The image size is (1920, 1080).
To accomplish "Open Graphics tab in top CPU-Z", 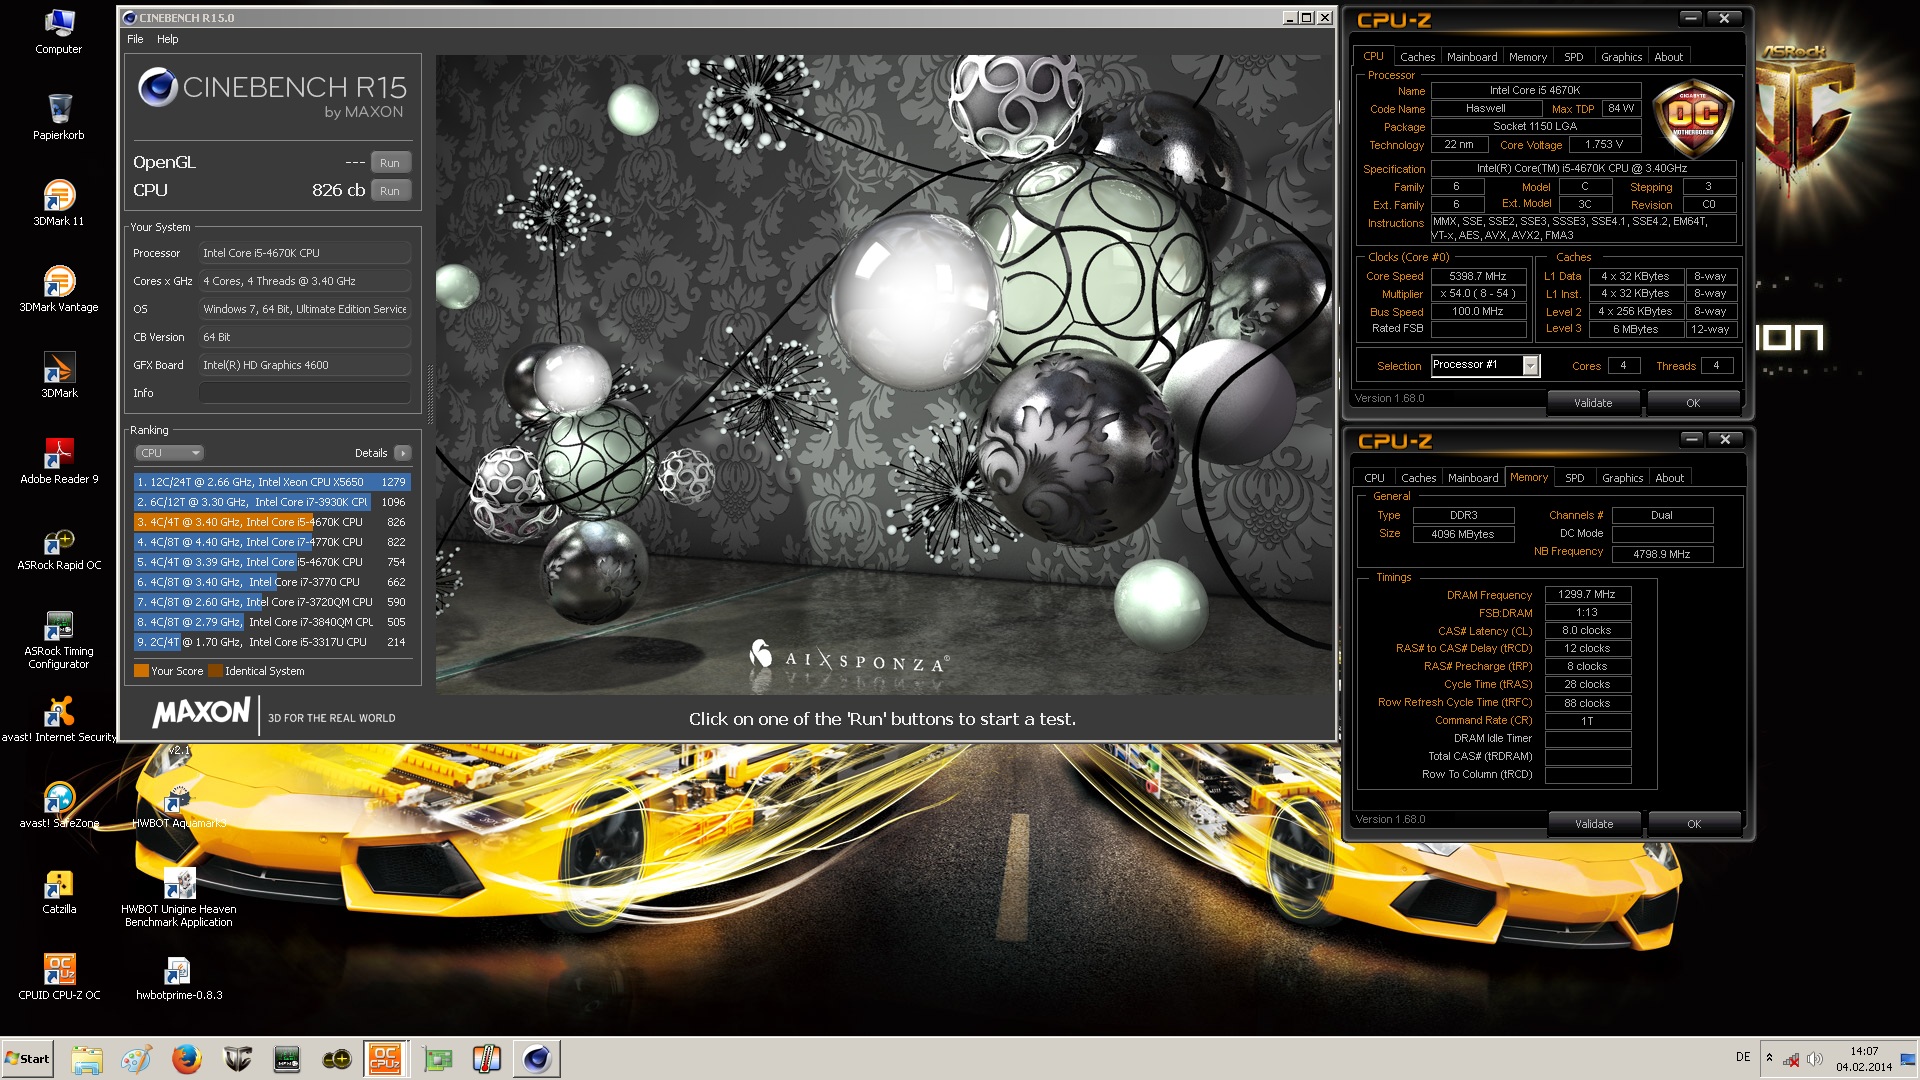I will point(1621,57).
